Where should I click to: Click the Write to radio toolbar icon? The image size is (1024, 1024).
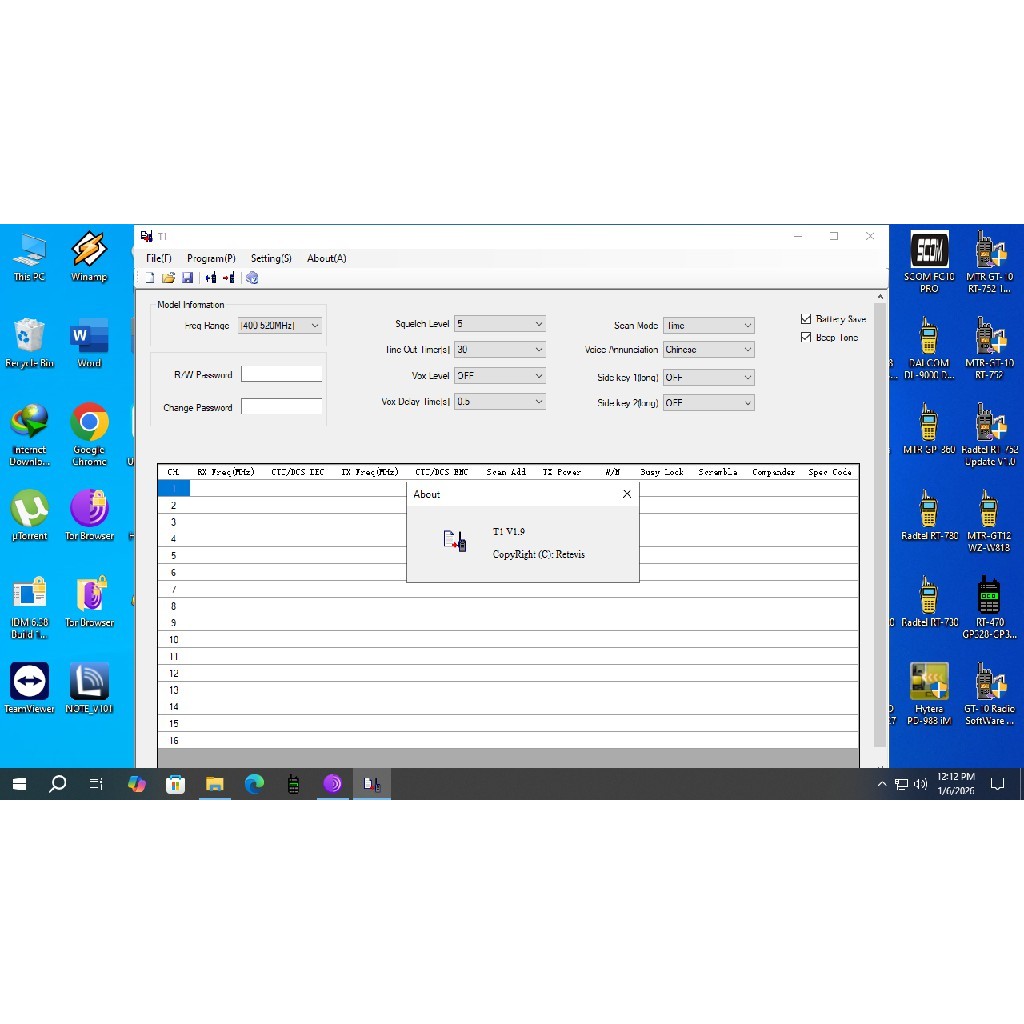(x=231, y=278)
